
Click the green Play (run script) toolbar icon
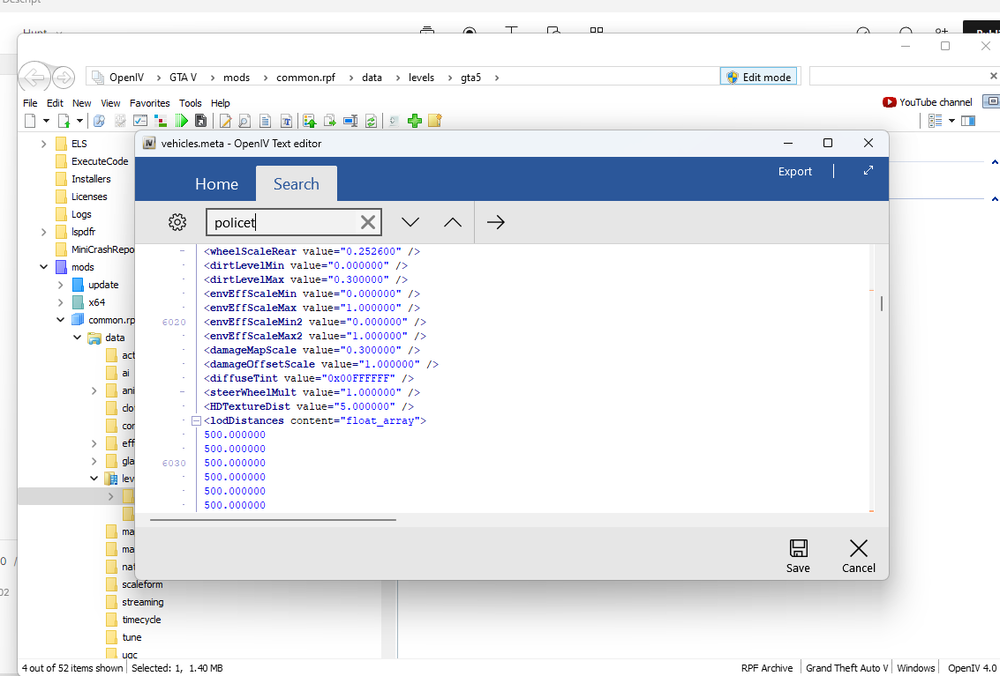tap(182, 120)
